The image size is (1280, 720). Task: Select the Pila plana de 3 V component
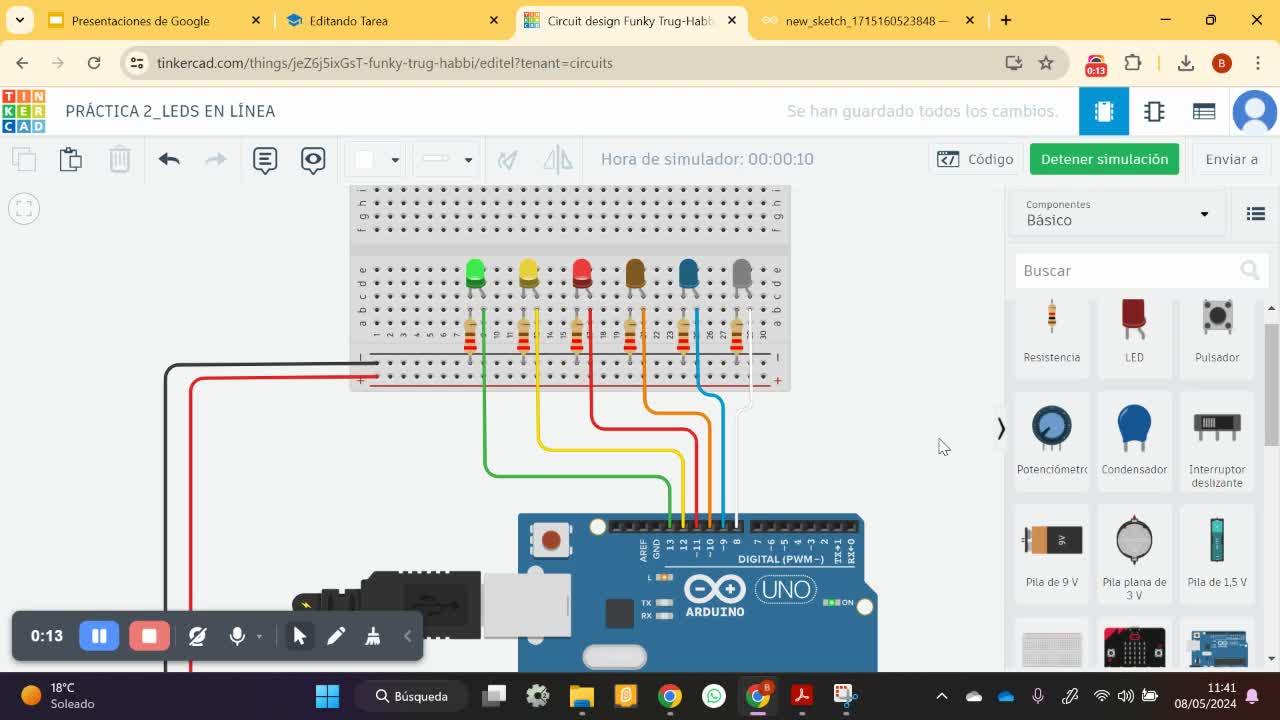pyautogui.click(x=1134, y=555)
